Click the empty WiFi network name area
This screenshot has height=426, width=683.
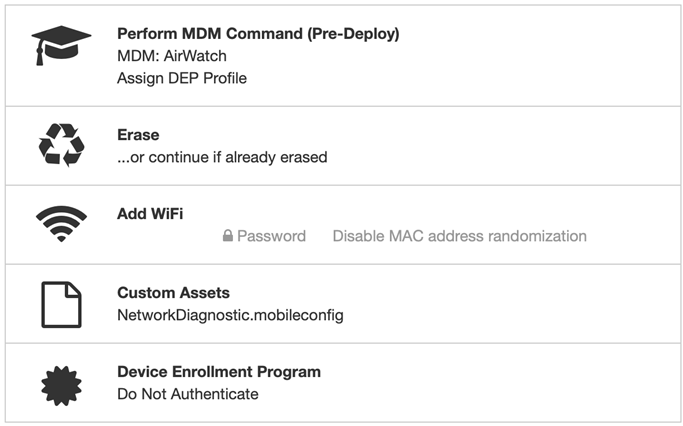point(168,236)
